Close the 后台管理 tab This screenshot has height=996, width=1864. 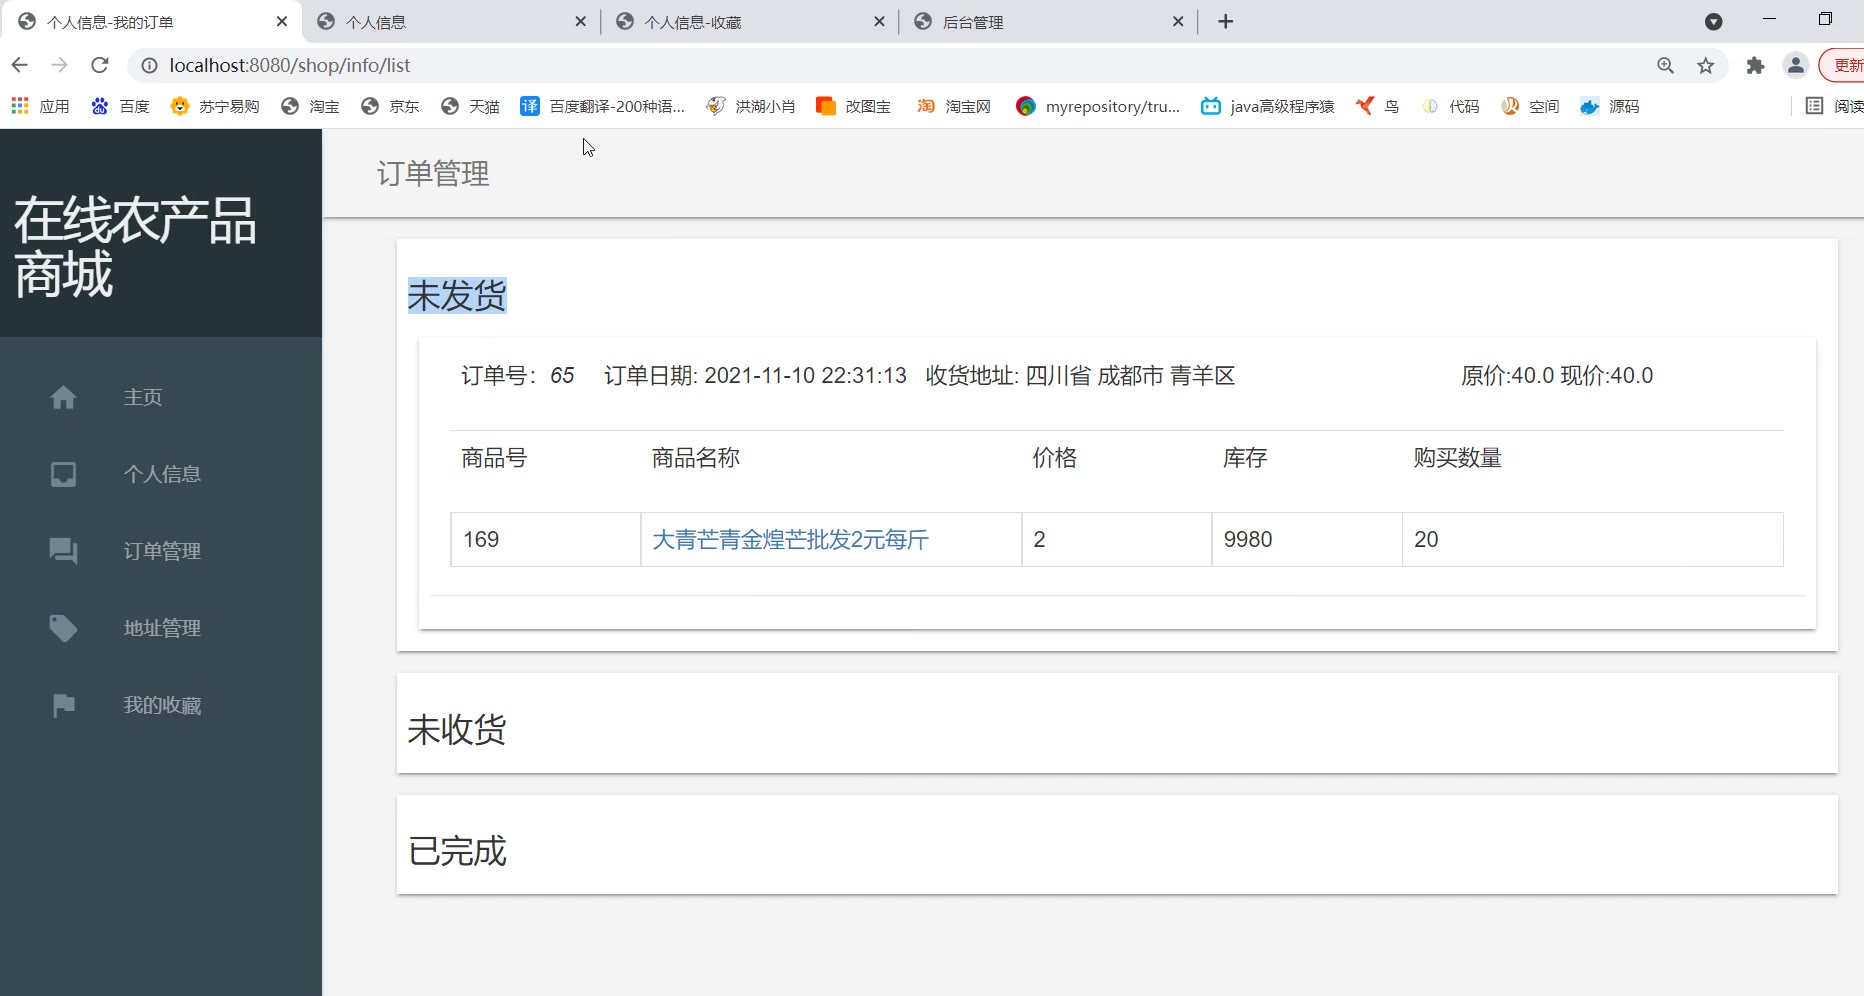click(1178, 21)
